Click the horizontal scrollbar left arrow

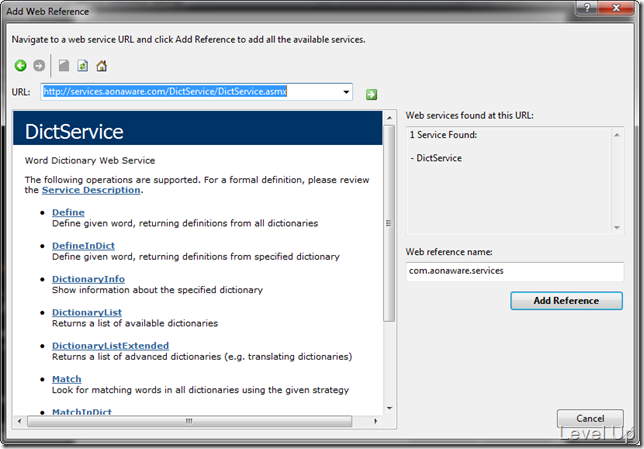click(19, 421)
